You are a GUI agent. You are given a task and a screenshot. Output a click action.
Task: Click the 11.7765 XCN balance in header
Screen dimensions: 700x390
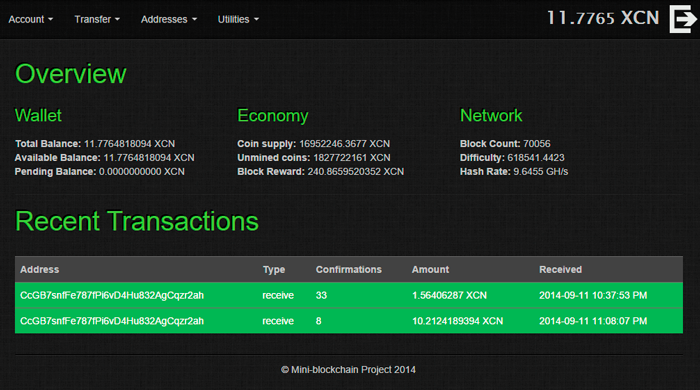pyautogui.click(x=603, y=18)
